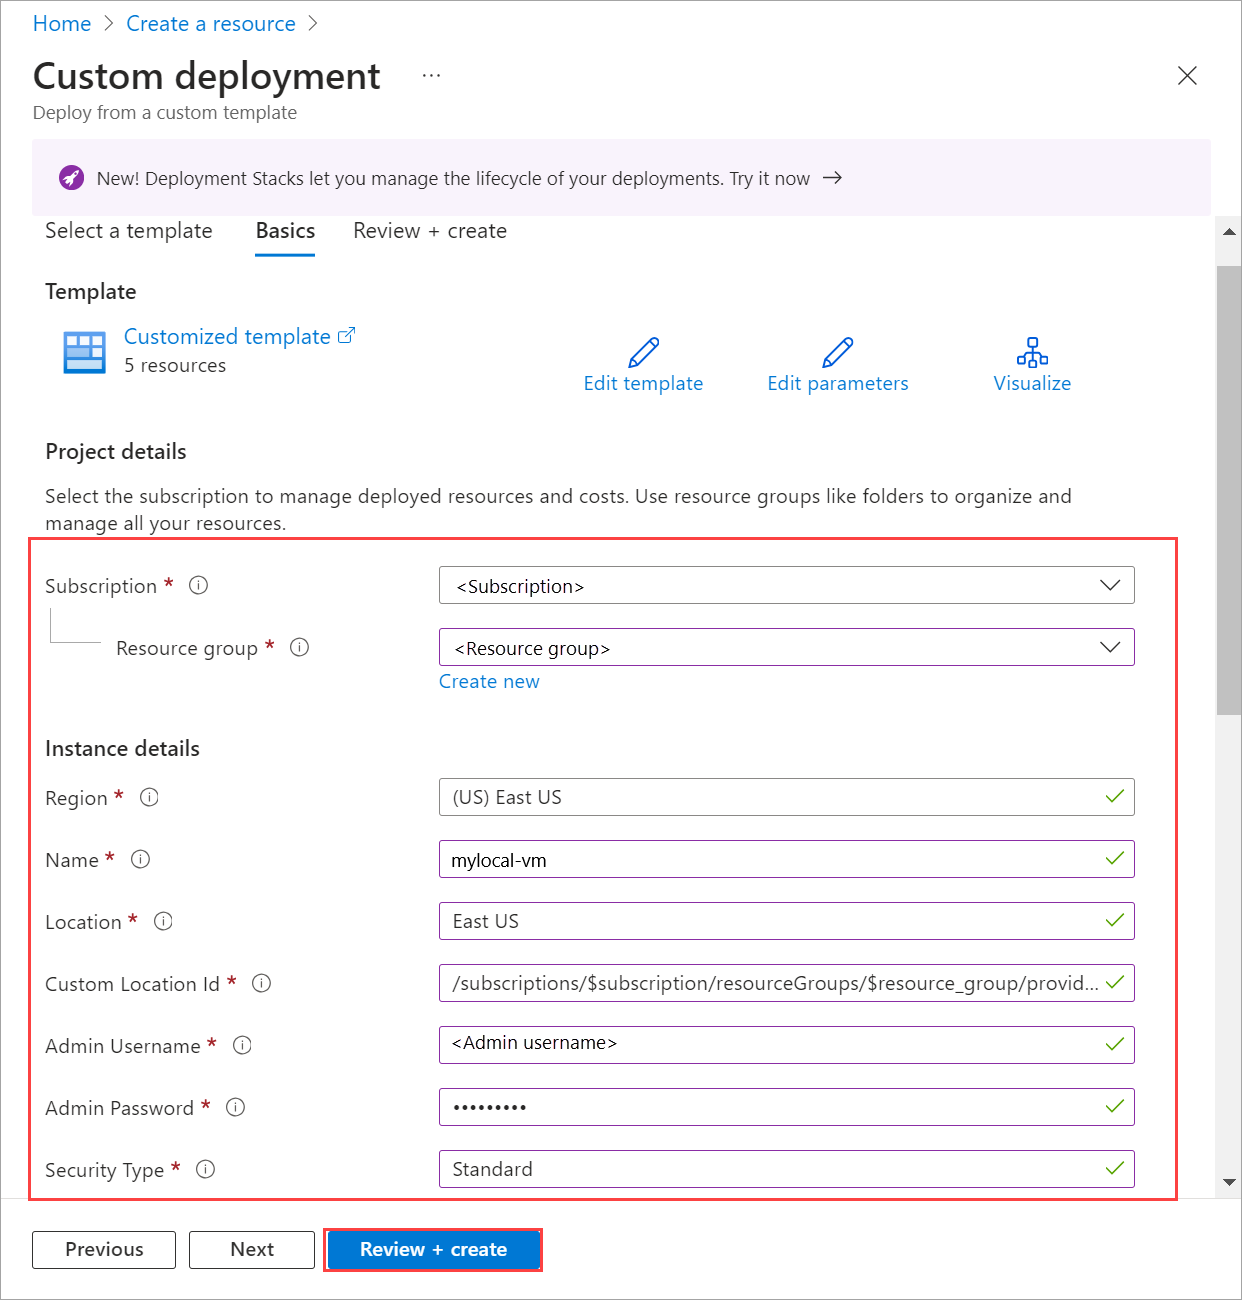Switch to the Review + create tab
The height and width of the screenshot is (1300, 1242).
[x=429, y=231]
